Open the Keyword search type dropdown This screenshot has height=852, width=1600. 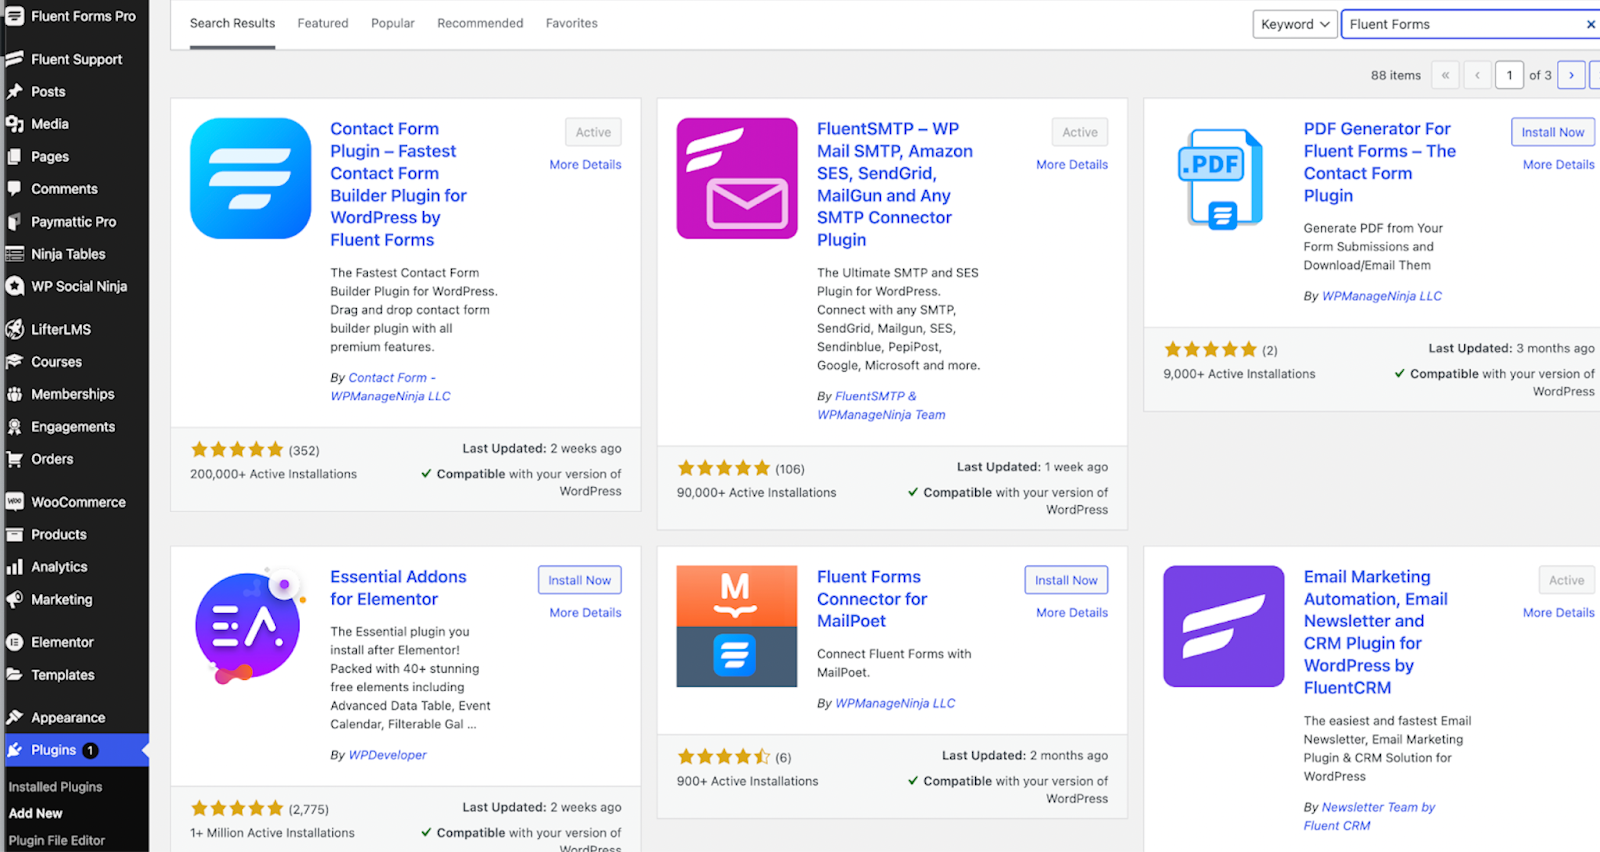point(1295,24)
